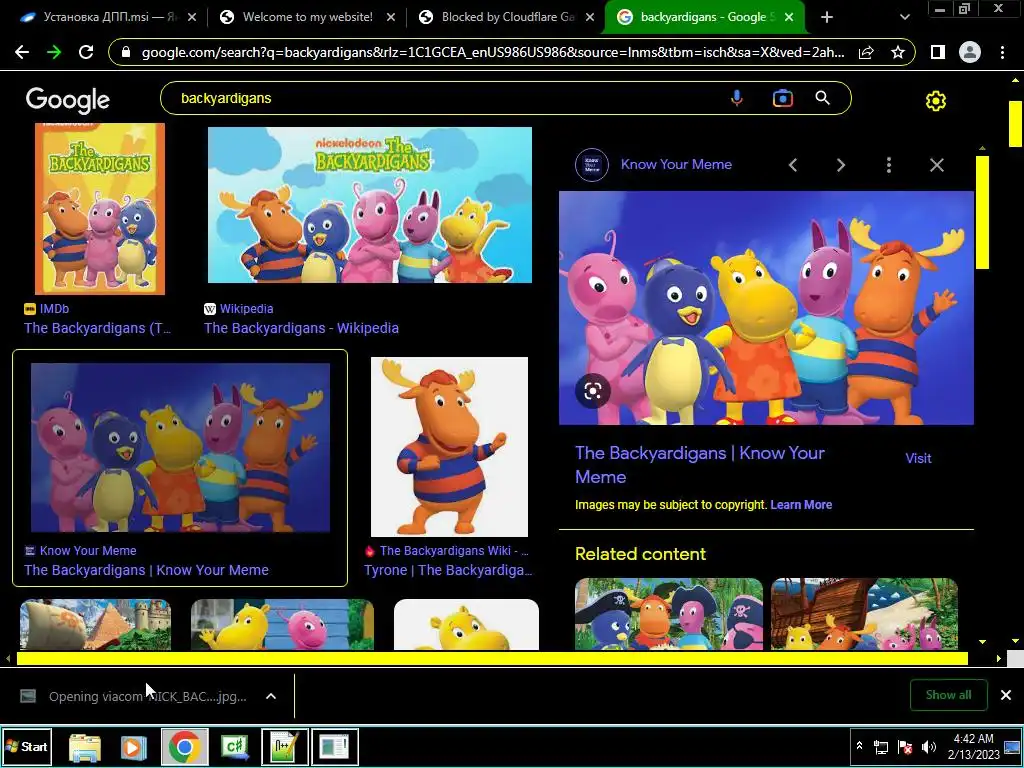Open Wikipedia Backyardigans image result
This screenshot has height=768, width=1024.
coord(370,205)
